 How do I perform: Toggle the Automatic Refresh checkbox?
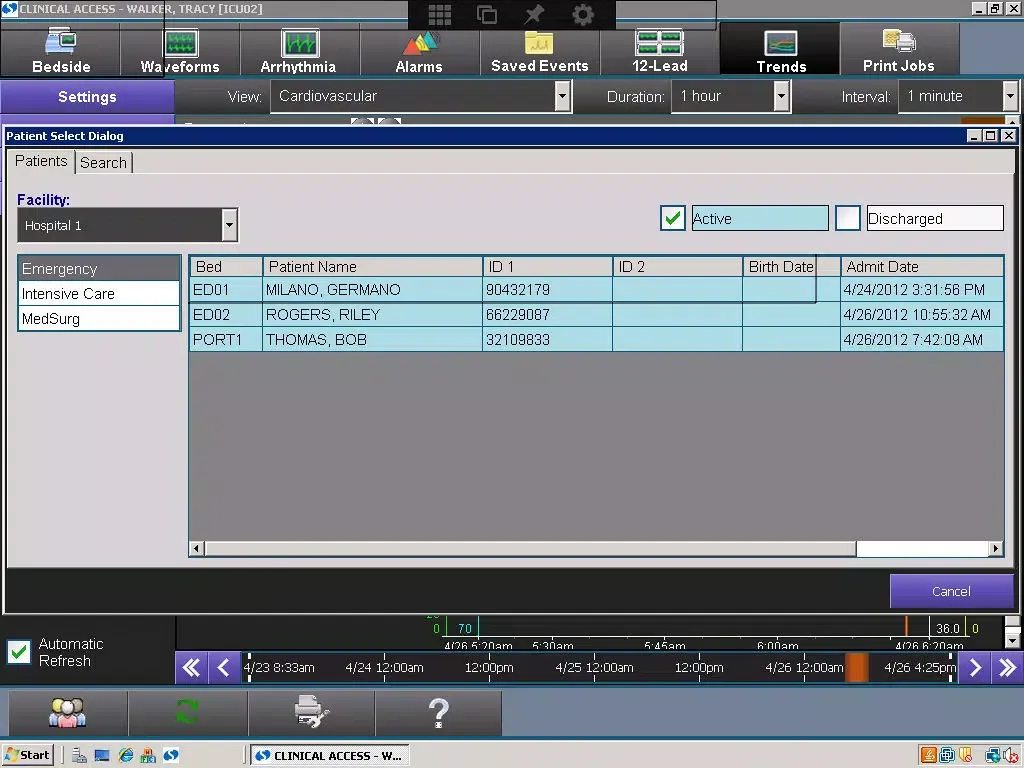tap(19, 652)
